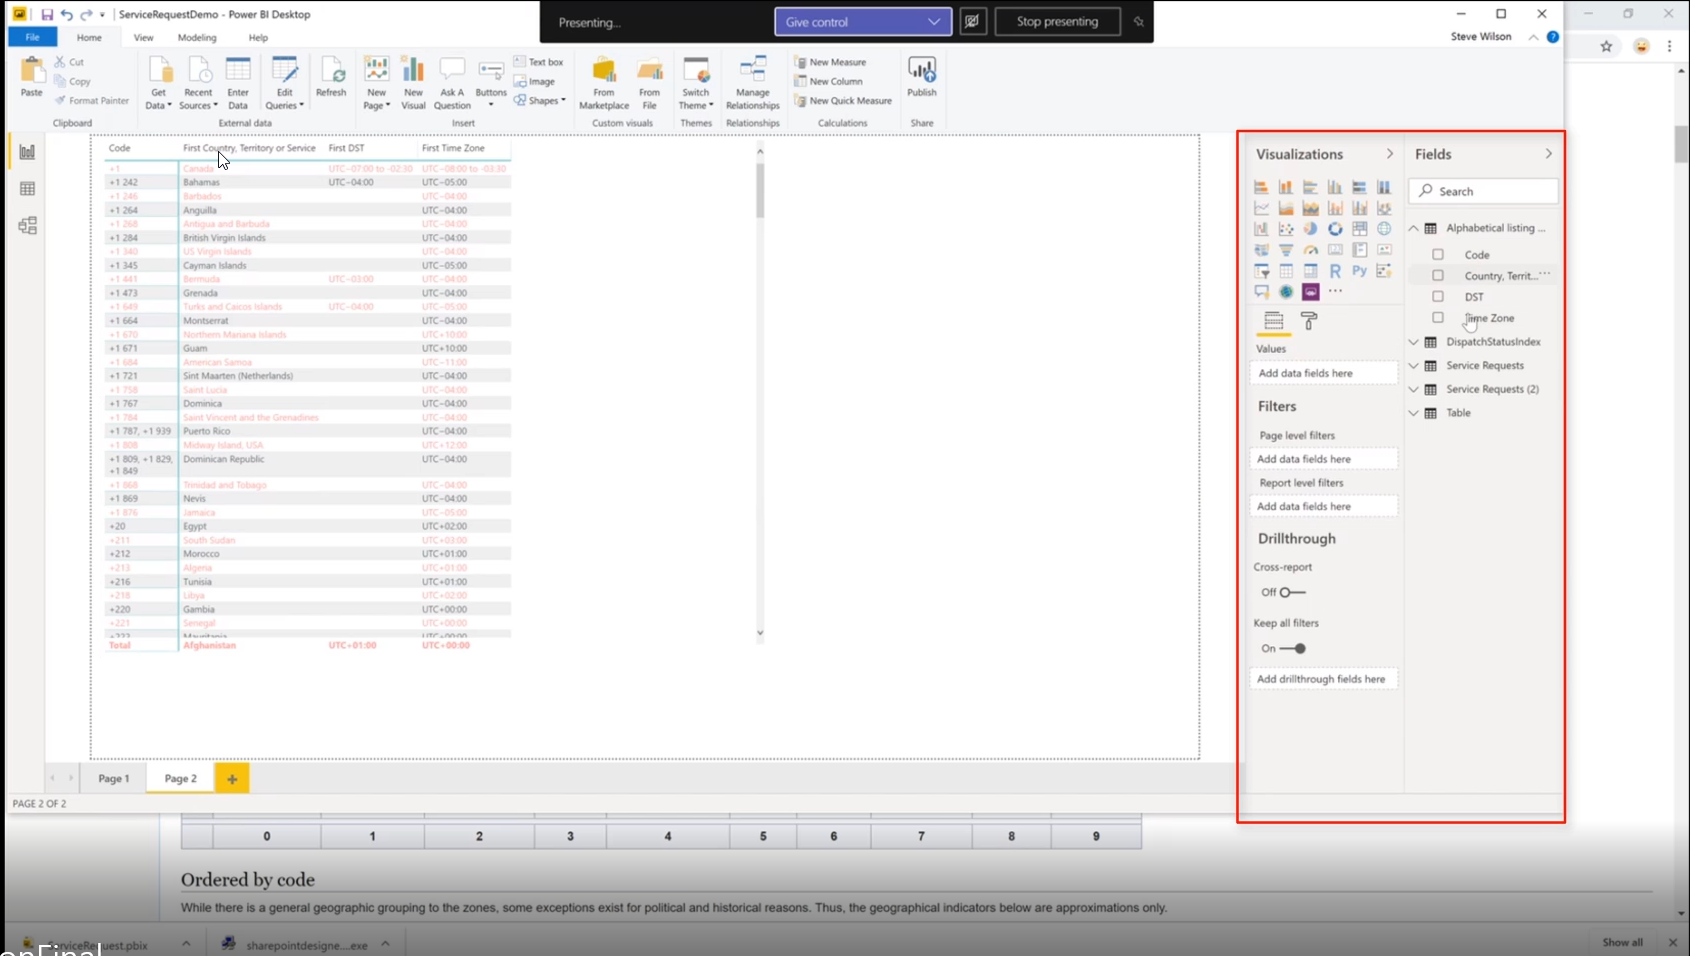Image resolution: width=1690 pixels, height=956 pixels.
Task: Click the Add drillthrough fields here well
Action: click(1323, 679)
